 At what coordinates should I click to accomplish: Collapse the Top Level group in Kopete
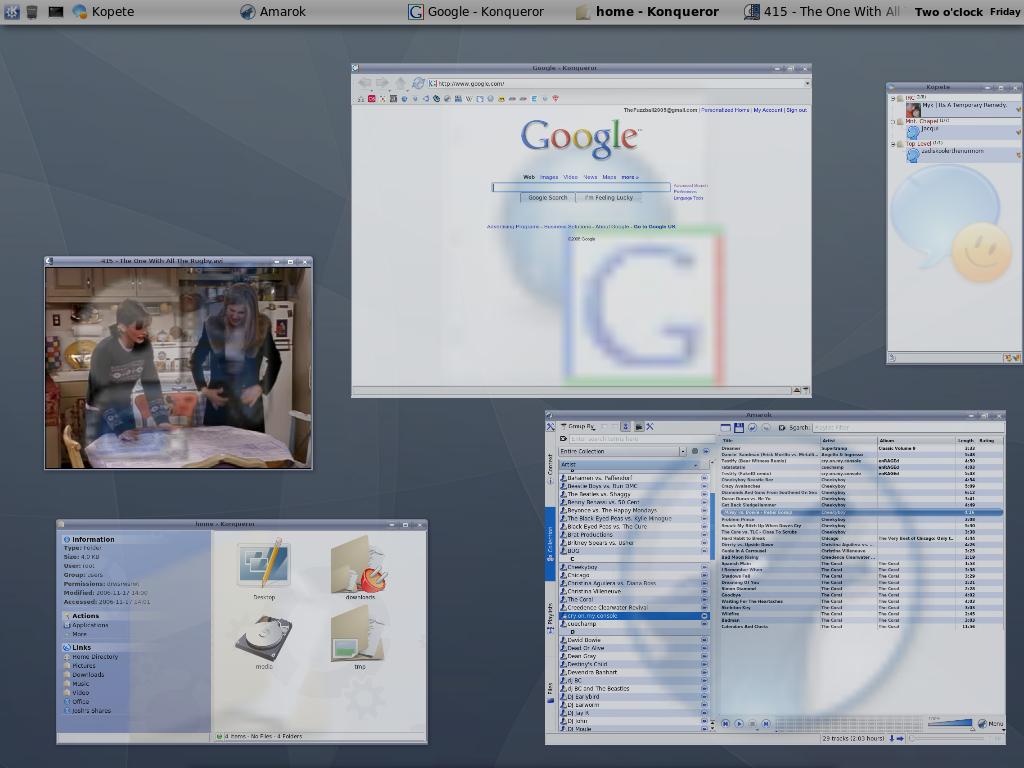pos(893,144)
